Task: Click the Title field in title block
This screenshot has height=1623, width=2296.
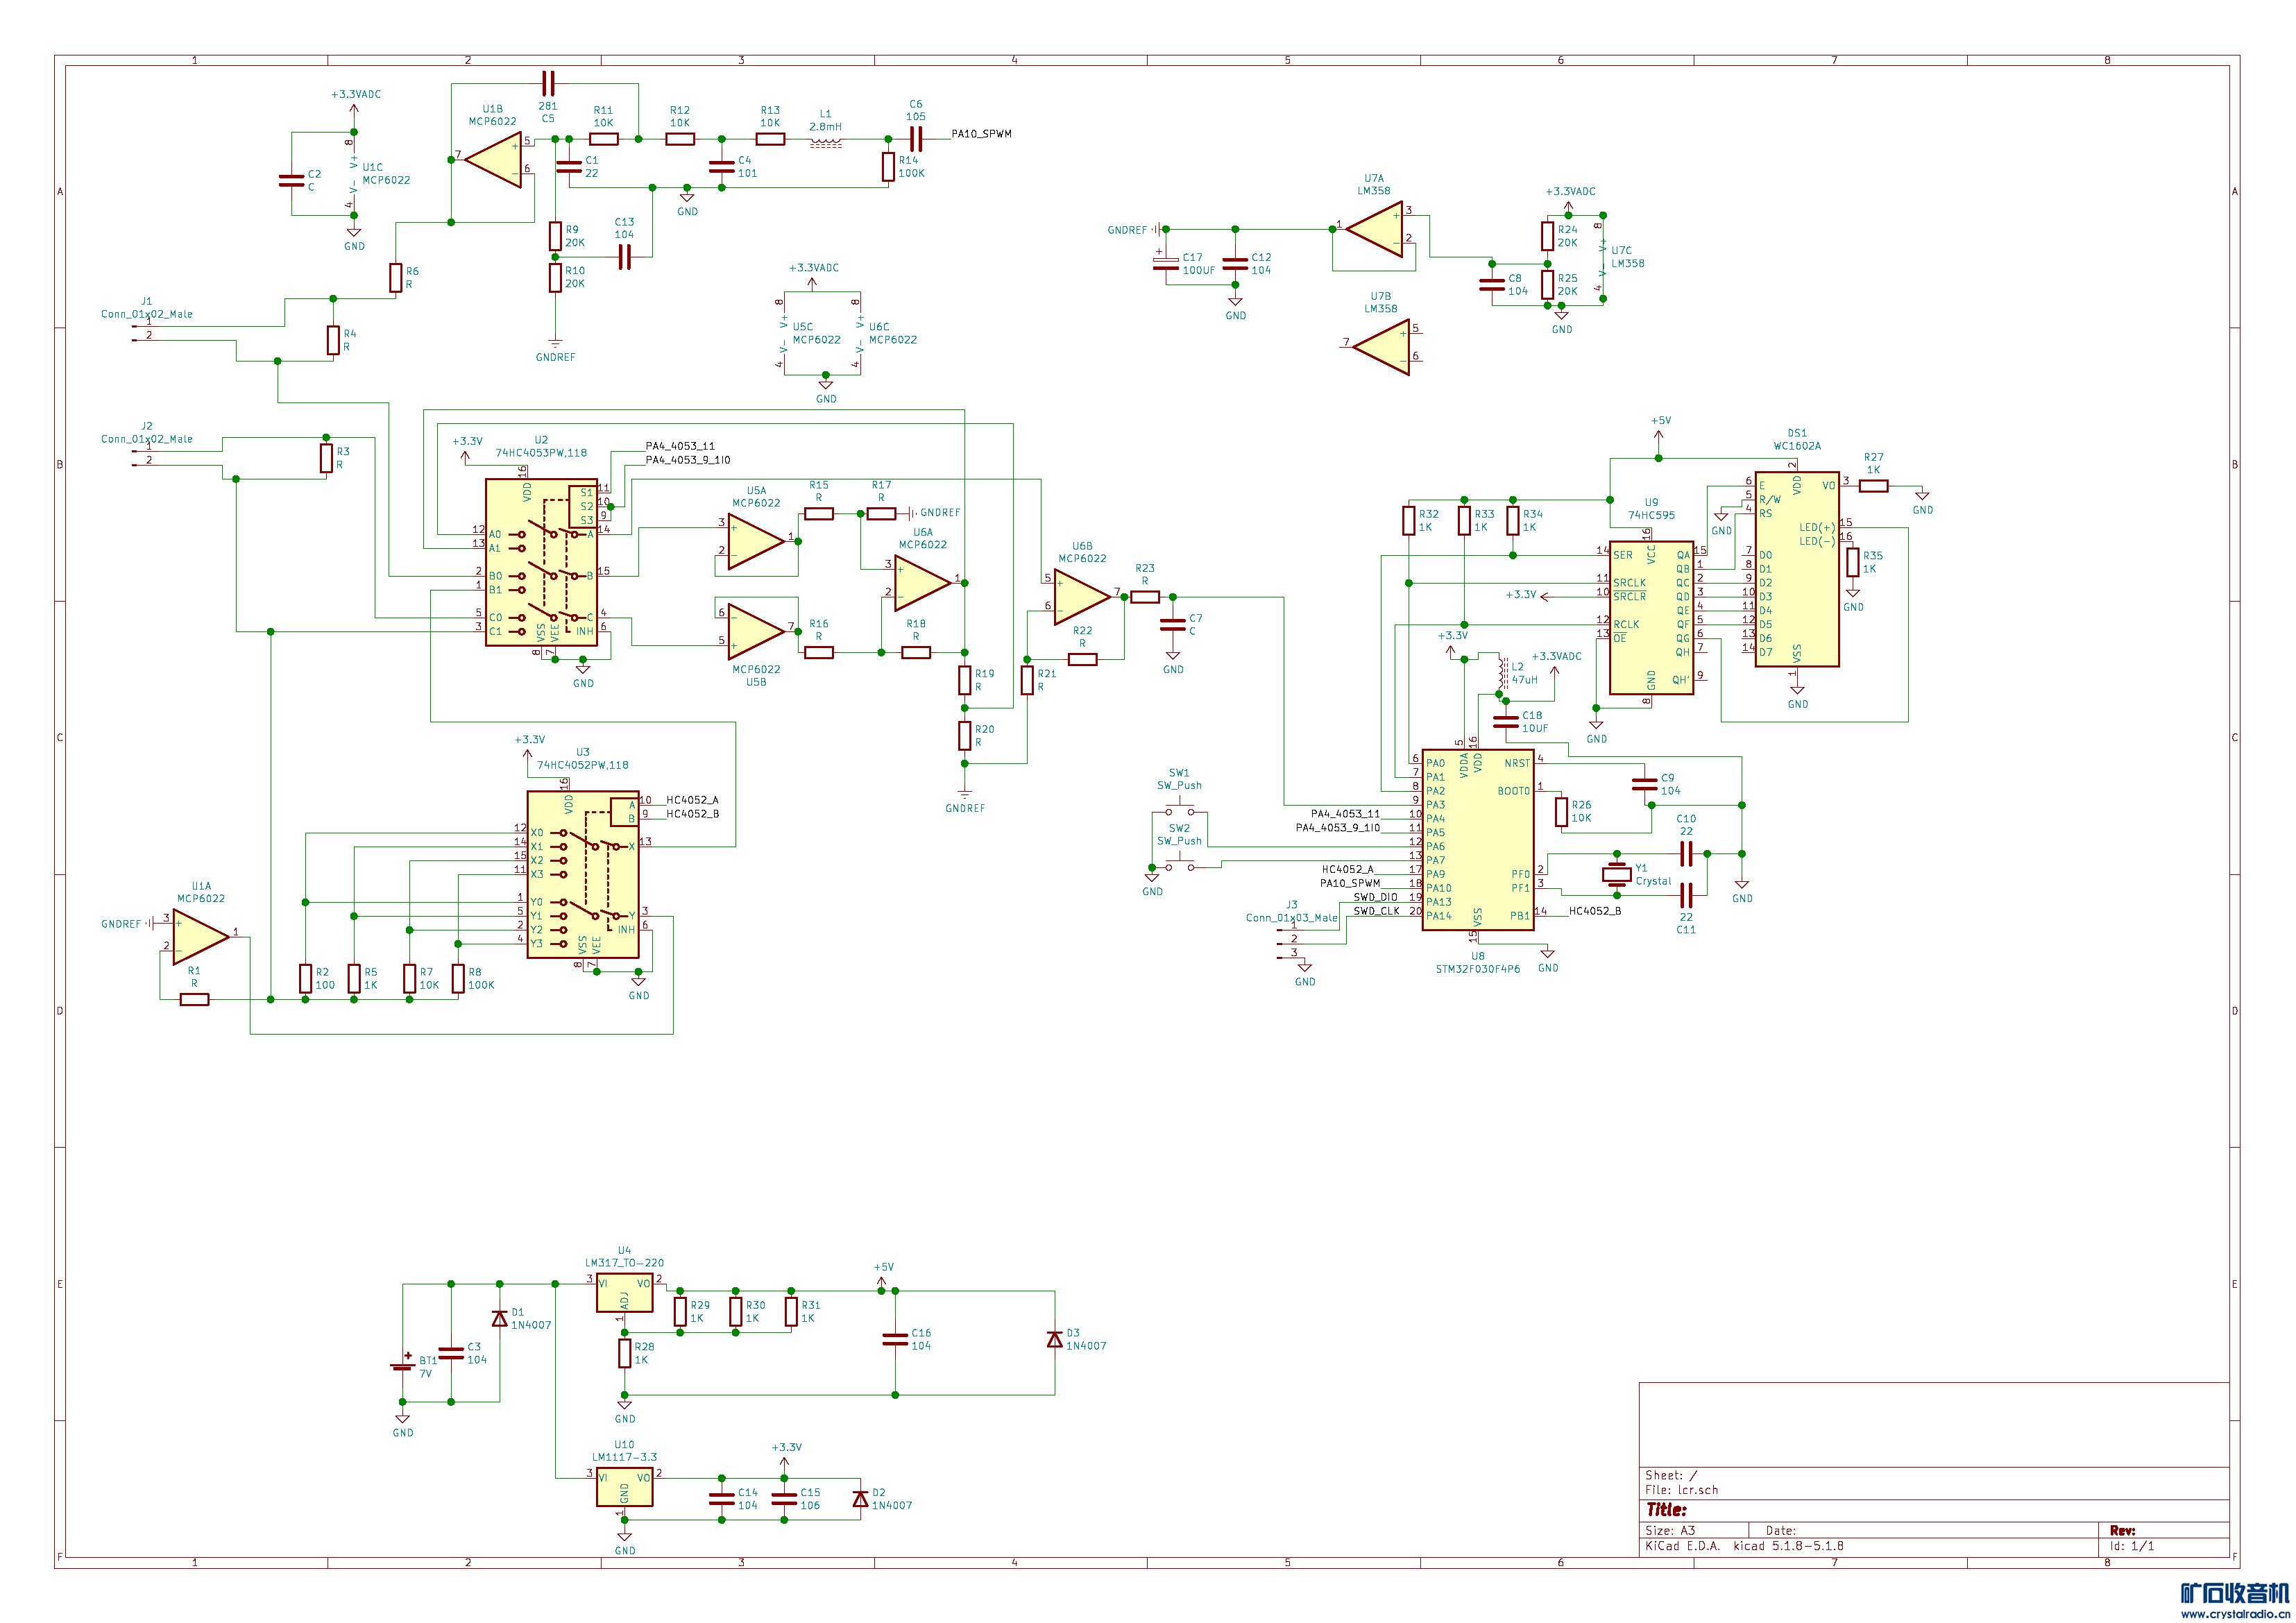Action: coord(1667,1510)
